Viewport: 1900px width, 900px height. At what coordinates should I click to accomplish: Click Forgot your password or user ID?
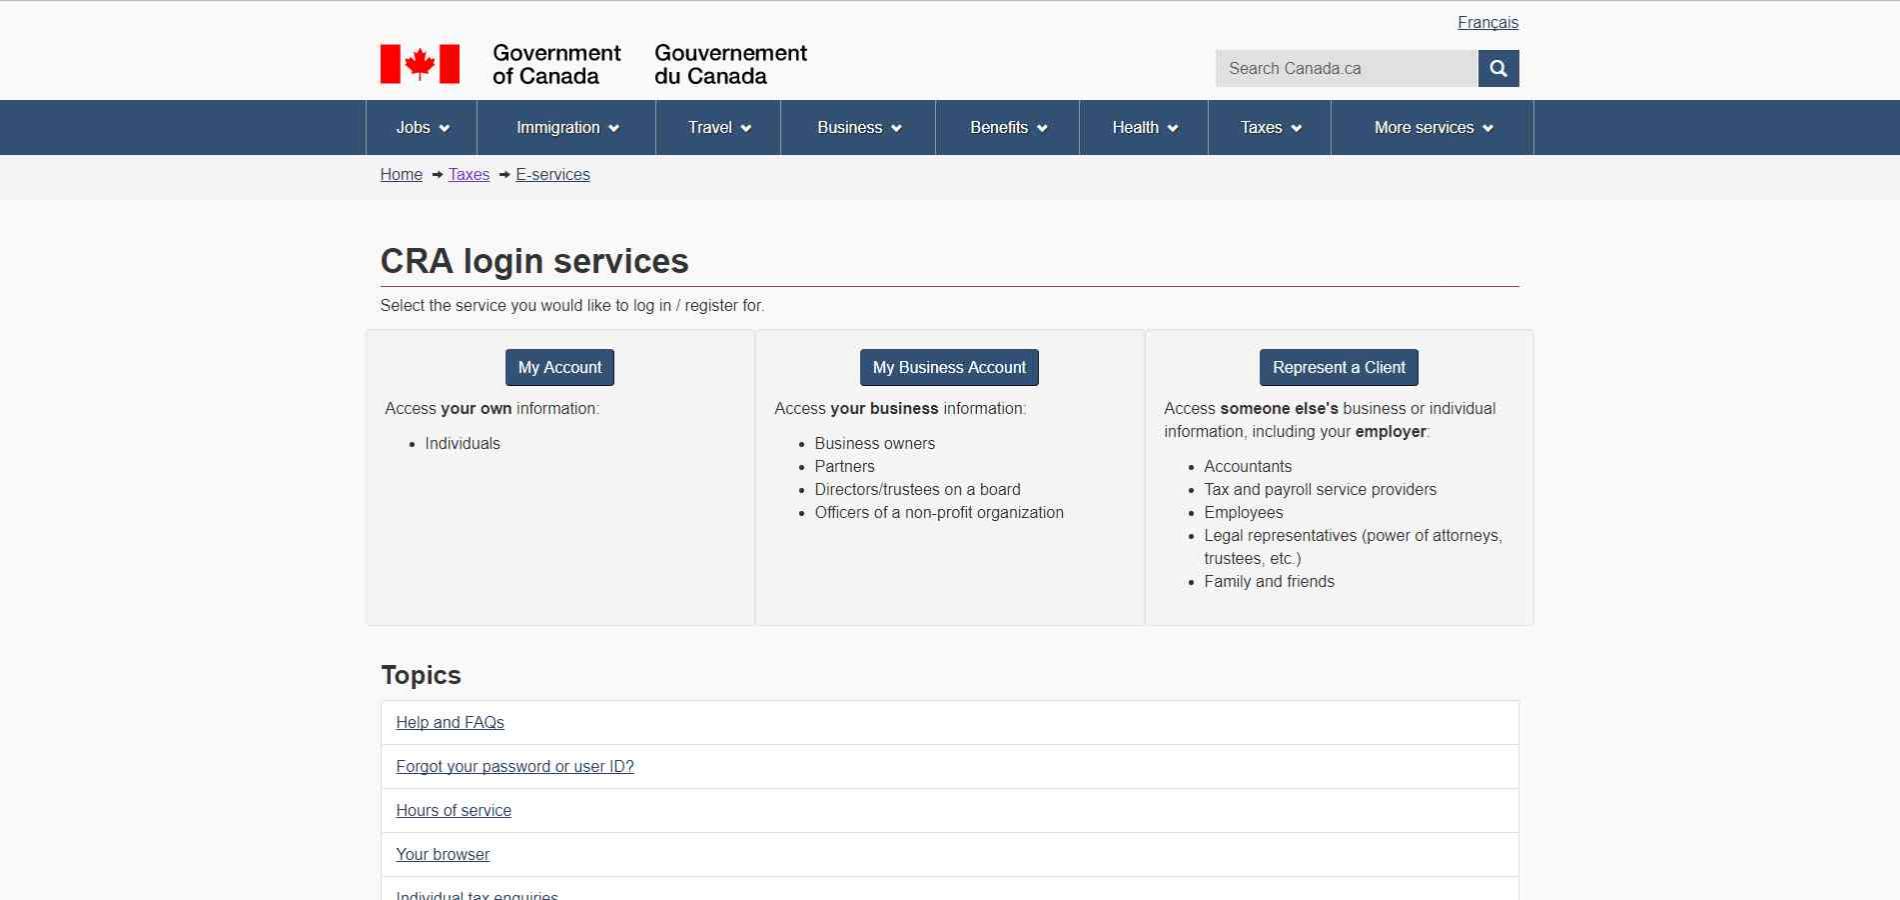(x=515, y=766)
